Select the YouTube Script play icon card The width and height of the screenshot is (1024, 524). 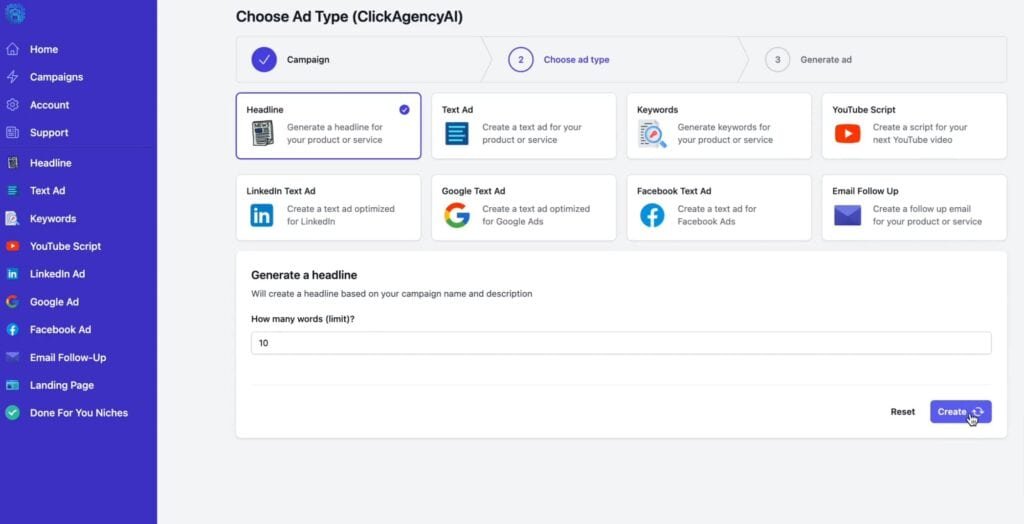tap(847, 133)
